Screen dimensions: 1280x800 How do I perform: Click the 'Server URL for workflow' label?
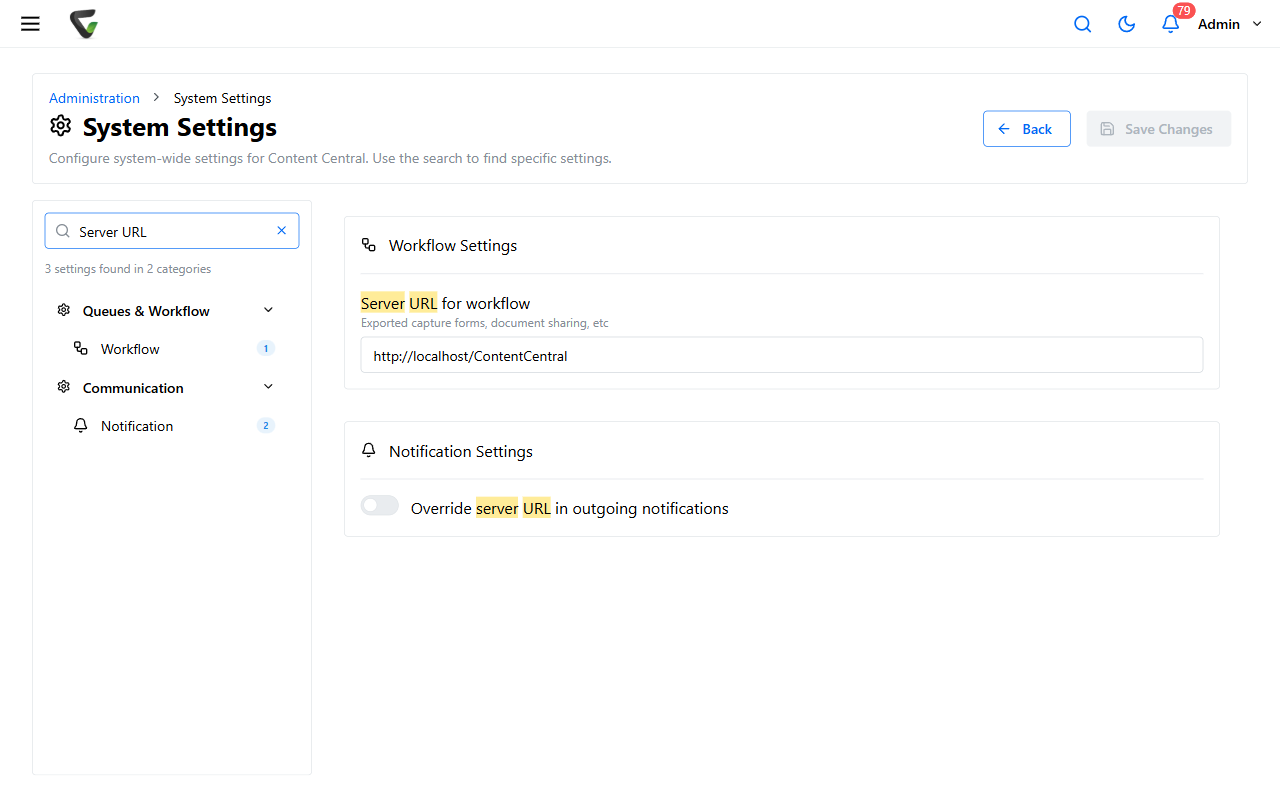[446, 303]
